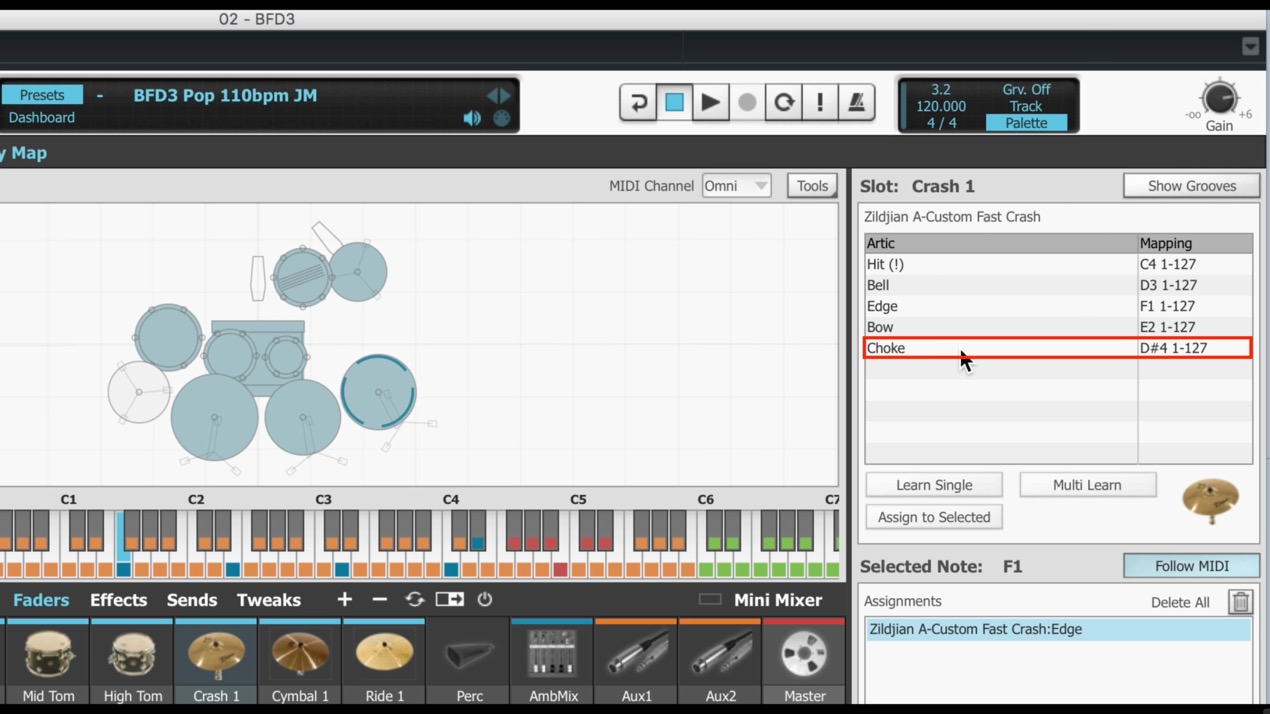The height and width of the screenshot is (714, 1270).
Task: Delete assignments with the trash can icon
Action: tap(1241, 602)
